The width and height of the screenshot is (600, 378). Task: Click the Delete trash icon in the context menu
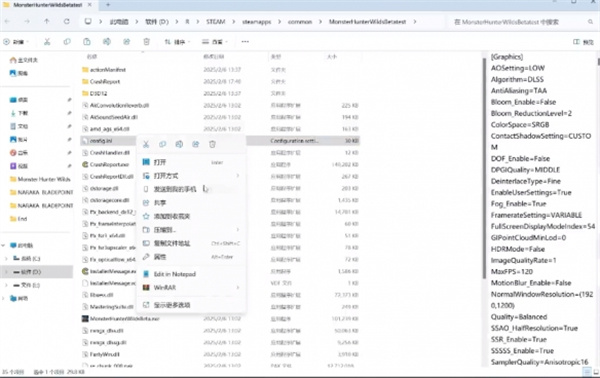pyautogui.click(x=212, y=144)
